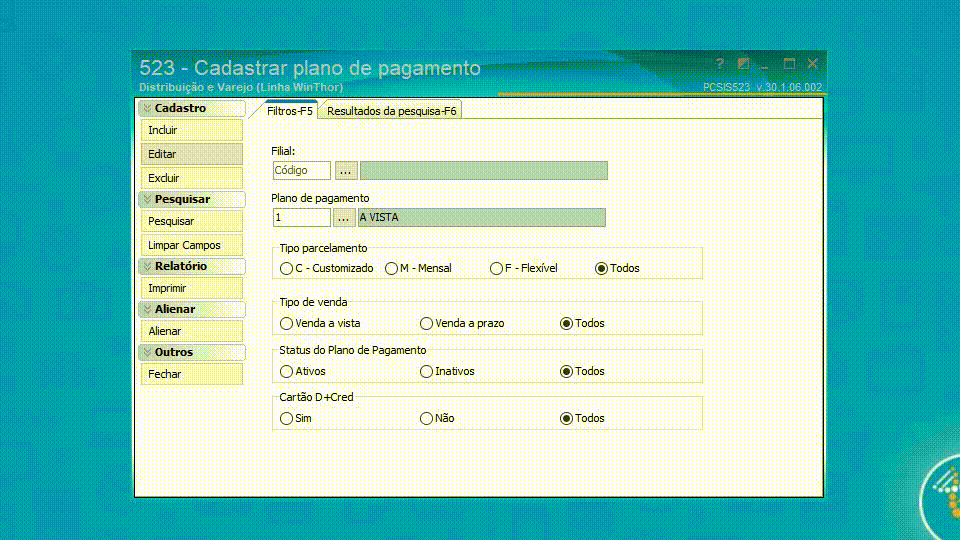Minimize the 523 window
Image resolution: width=960 pixels, height=540 pixels.
(765, 65)
